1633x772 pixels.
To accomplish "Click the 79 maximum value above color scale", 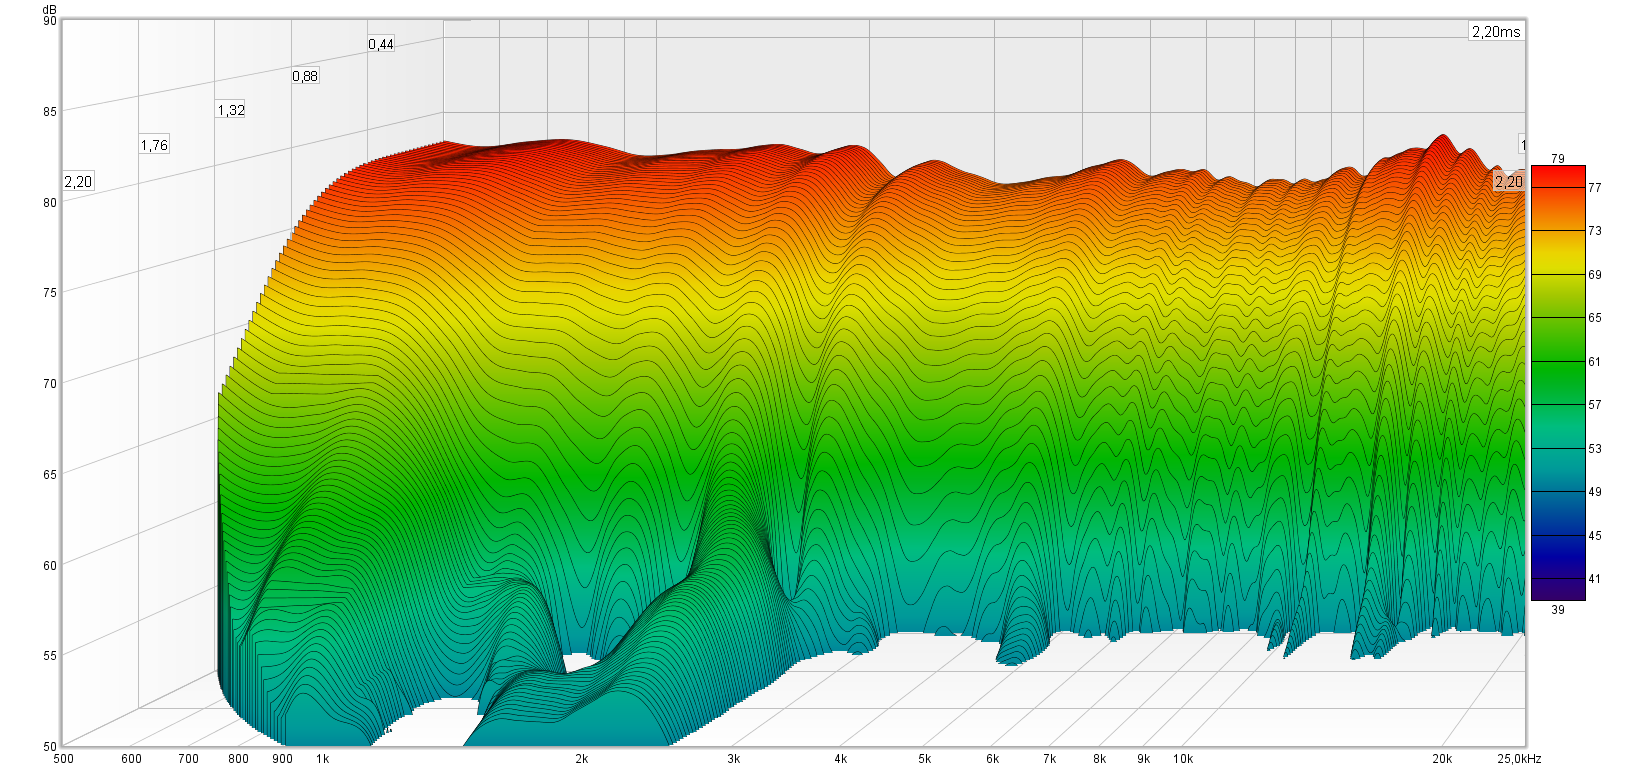I will (x=1557, y=158).
